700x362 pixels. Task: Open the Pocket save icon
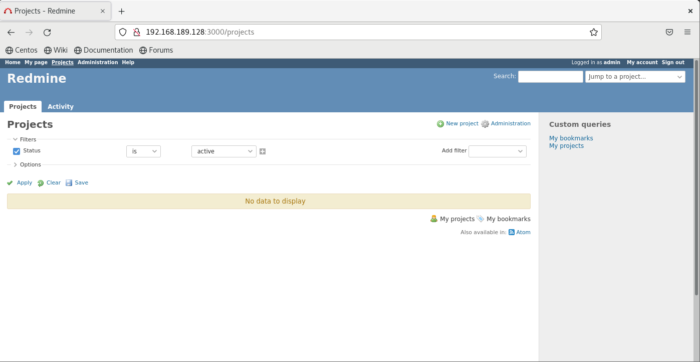(x=669, y=32)
